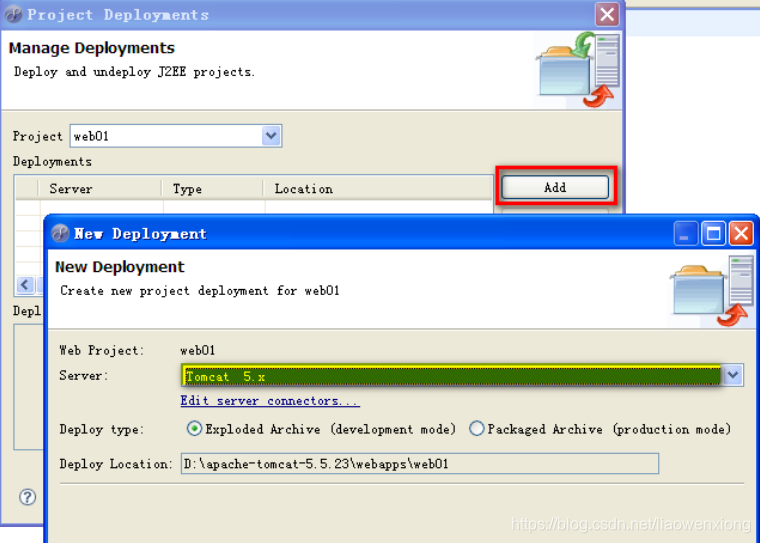Close the New Deployment dialog
760x543 pixels.
coord(742,234)
